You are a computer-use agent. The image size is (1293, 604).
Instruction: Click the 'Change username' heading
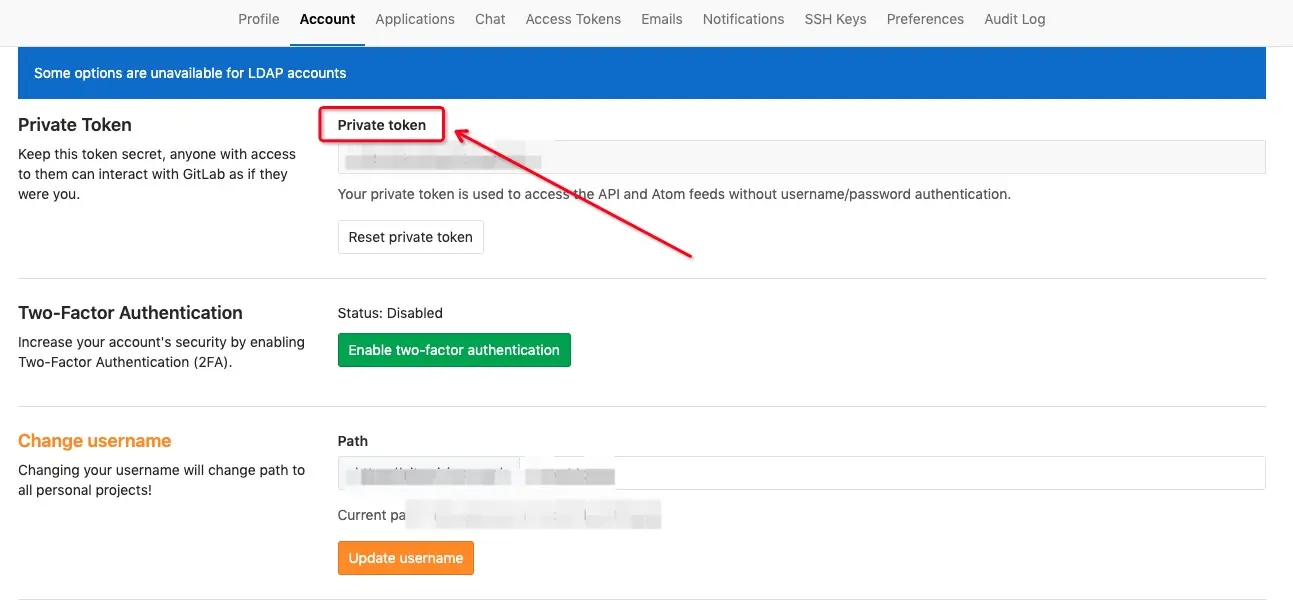click(95, 441)
